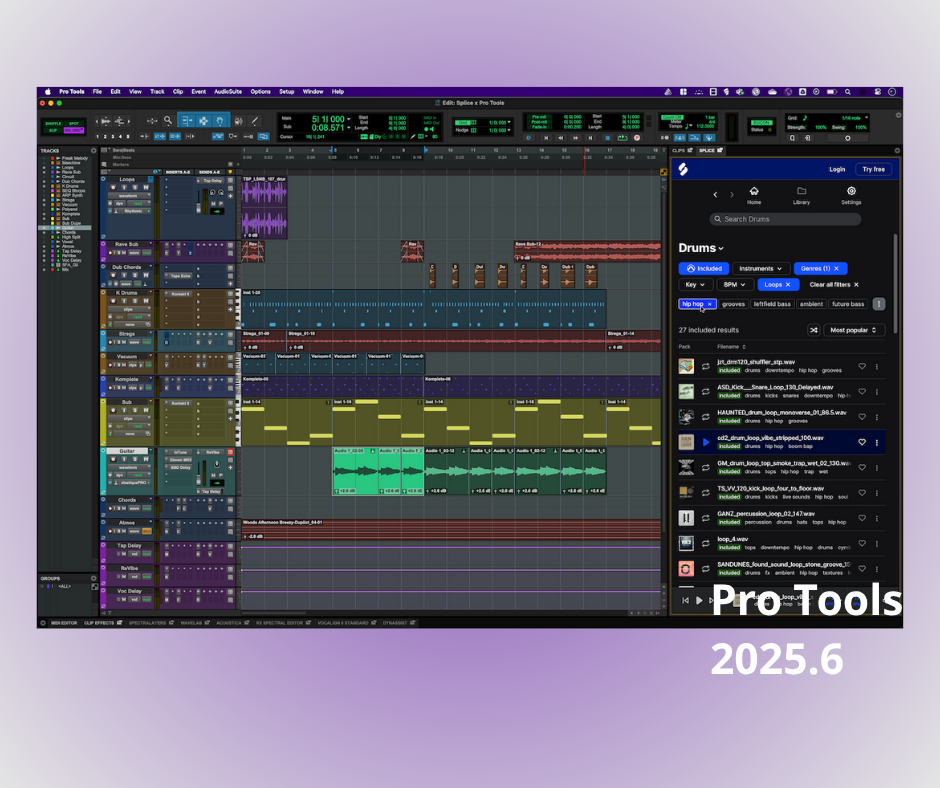Viewport: 940px width, 788px height.
Task: Open the BPM filter dropdown
Action: (x=734, y=285)
